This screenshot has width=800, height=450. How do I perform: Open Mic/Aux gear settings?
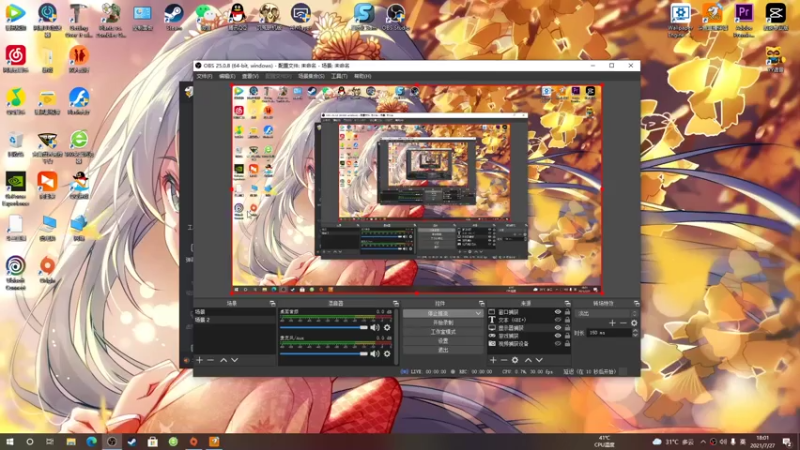click(387, 354)
